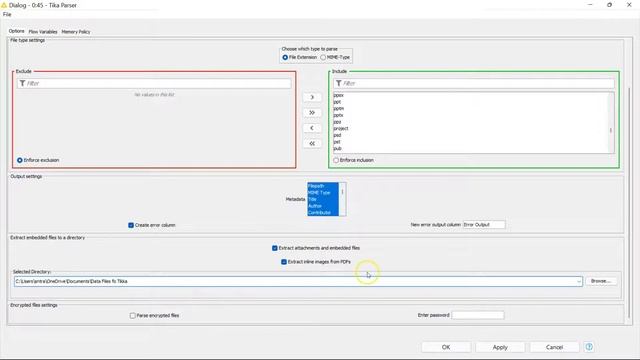Screen dimensions: 640x360
Task: Select File Extension parse type
Action: pos(285,58)
